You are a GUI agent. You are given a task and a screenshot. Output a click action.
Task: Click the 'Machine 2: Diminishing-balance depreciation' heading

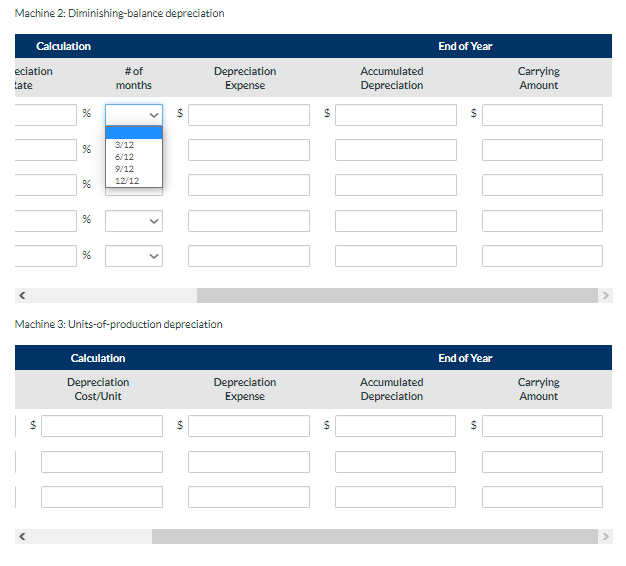coord(119,13)
